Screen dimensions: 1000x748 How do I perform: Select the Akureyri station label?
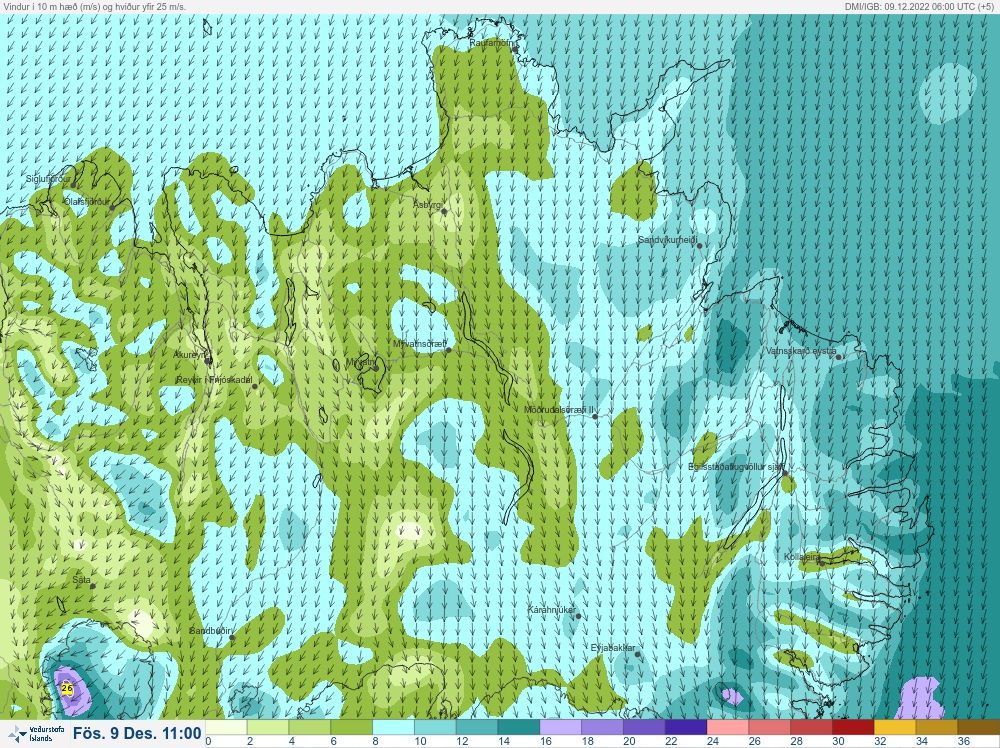[x=190, y=355]
